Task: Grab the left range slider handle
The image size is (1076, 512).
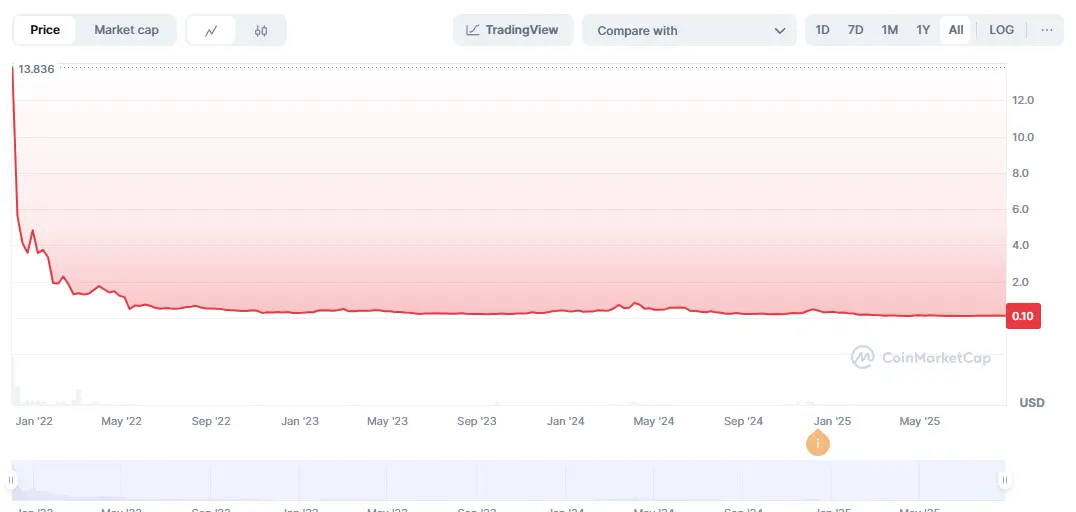Action: pos(11,480)
